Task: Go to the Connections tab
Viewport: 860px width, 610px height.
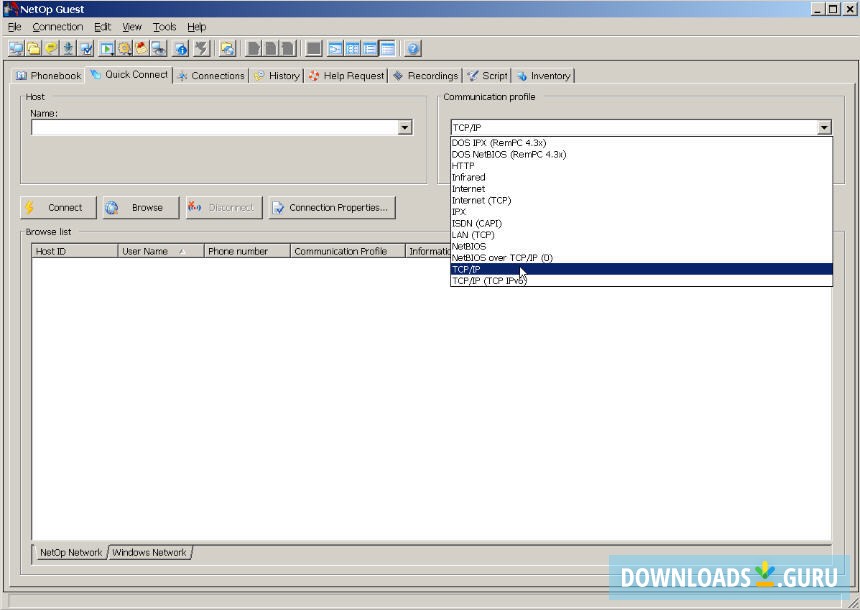Action: point(211,76)
